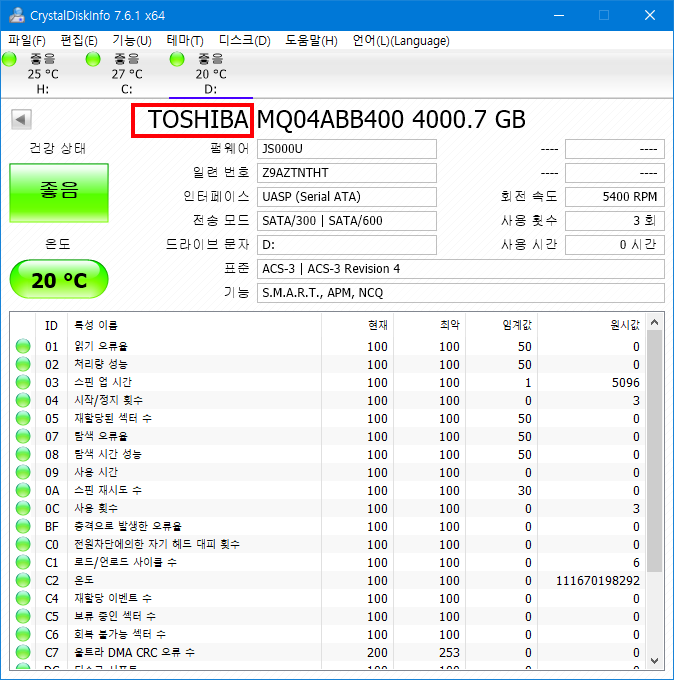Click status icon of row 01 읽기 오류율

(x=23, y=346)
